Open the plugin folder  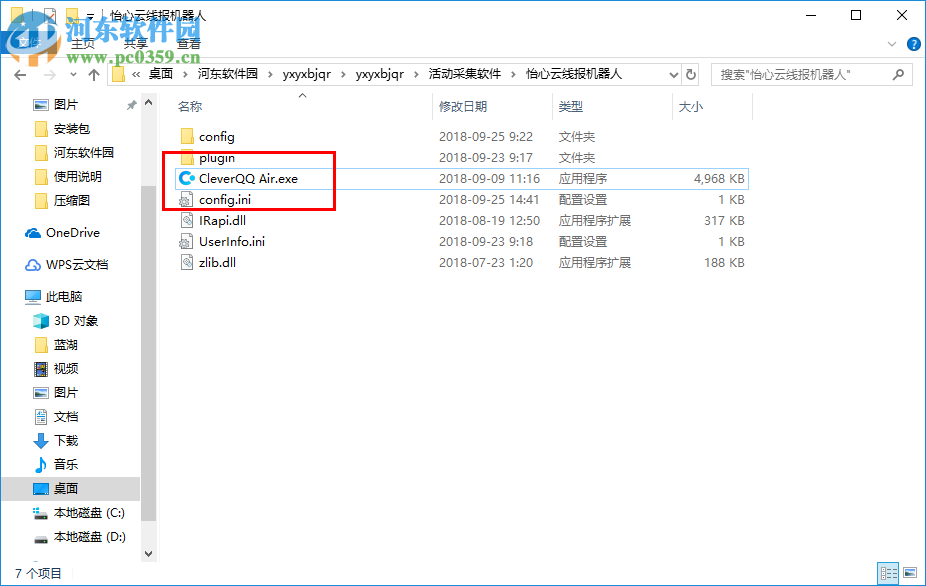[x=219, y=157]
